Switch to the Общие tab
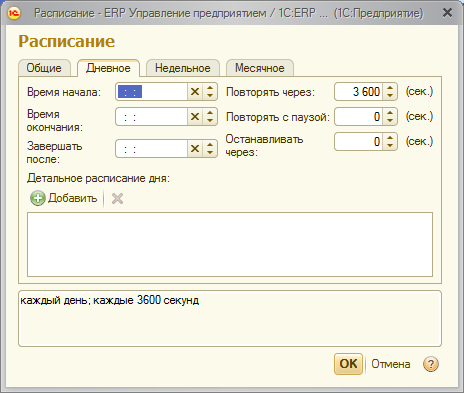The image size is (464, 393). coord(44,68)
